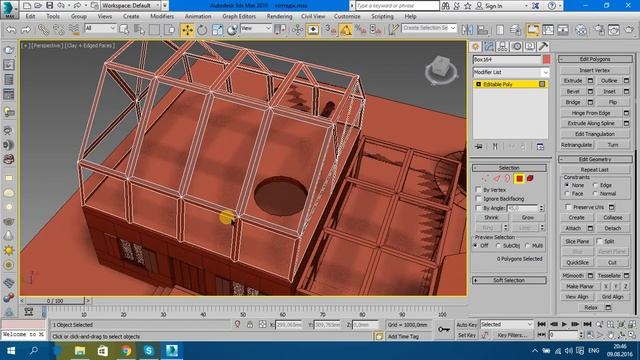Select the Move tool in main toolbar
Viewport: 640px width, 360px height.
tap(187, 29)
